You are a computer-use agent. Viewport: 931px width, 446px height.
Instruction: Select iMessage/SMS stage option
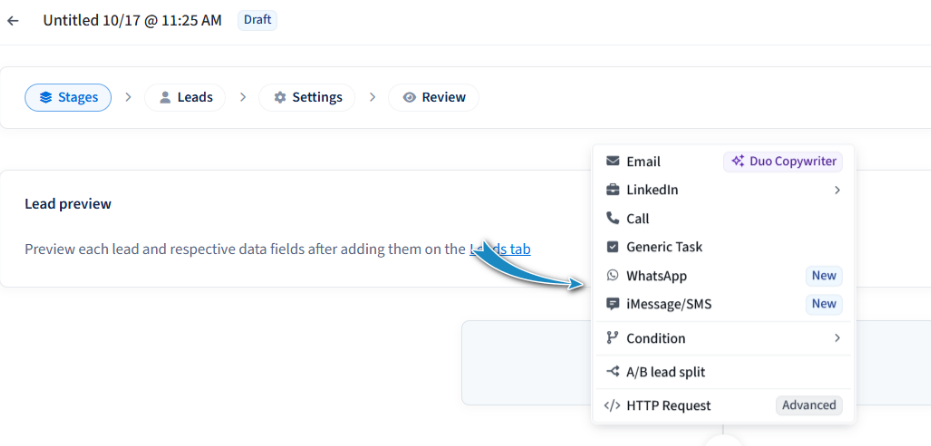click(x=723, y=304)
